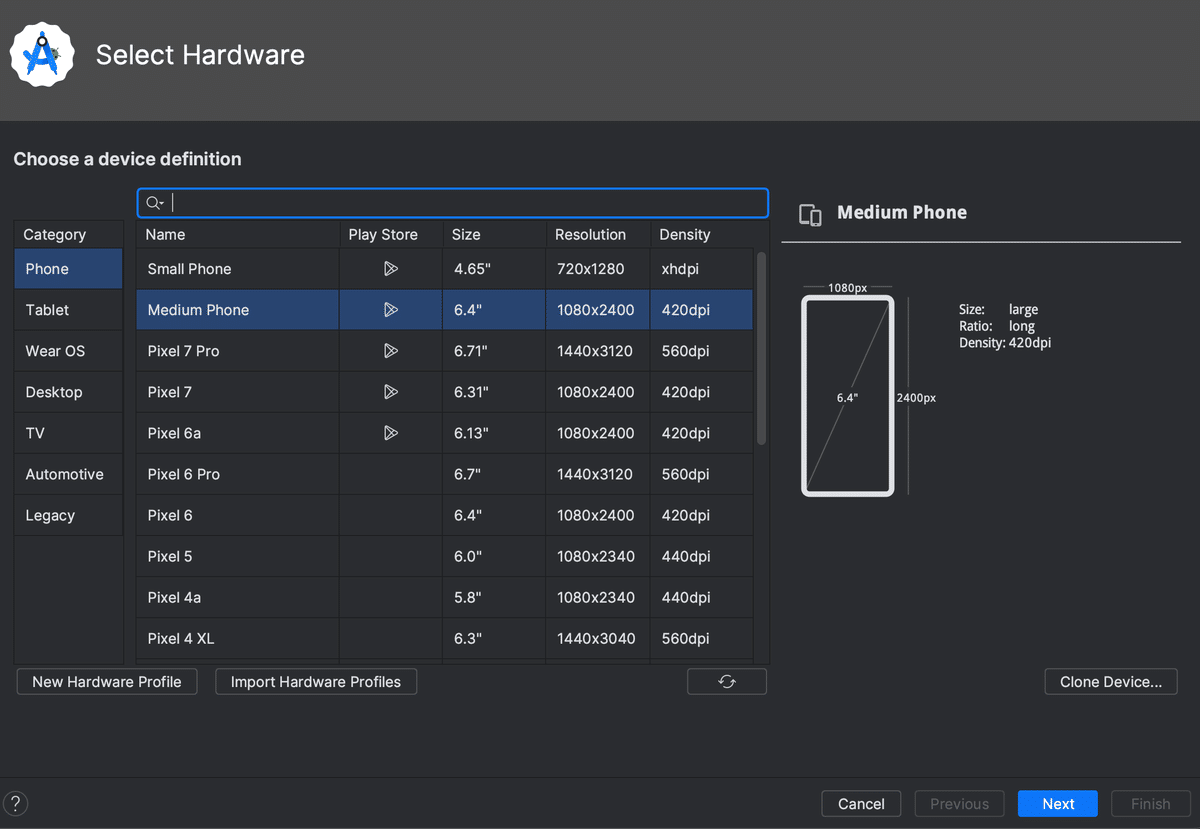Sort devices by the Name column header
Image resolution: width=1200 pixels, height=829 pixels.
[x=238, y=234]
